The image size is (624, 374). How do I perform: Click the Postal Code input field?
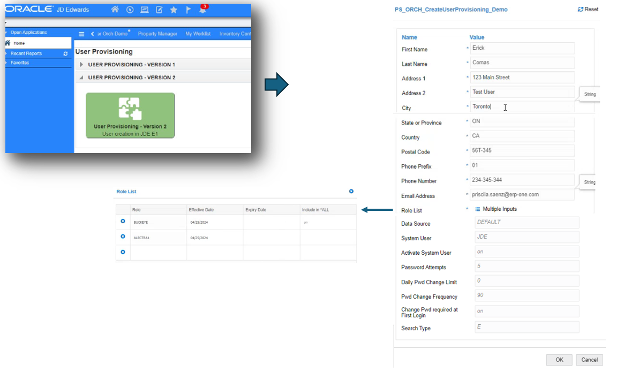[x=522, y=150]
